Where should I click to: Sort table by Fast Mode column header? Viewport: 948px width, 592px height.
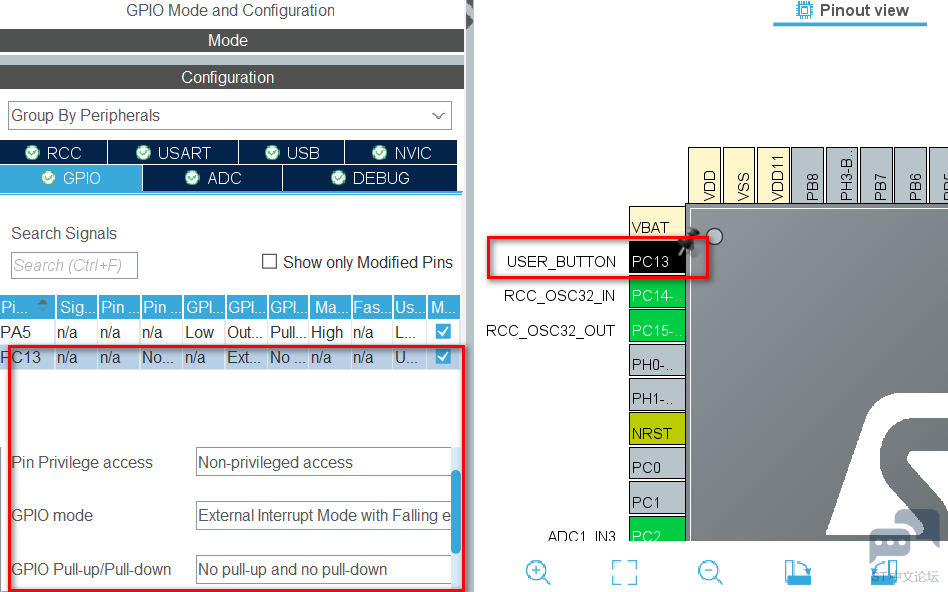pyautogui.click(x=372, y=307)
